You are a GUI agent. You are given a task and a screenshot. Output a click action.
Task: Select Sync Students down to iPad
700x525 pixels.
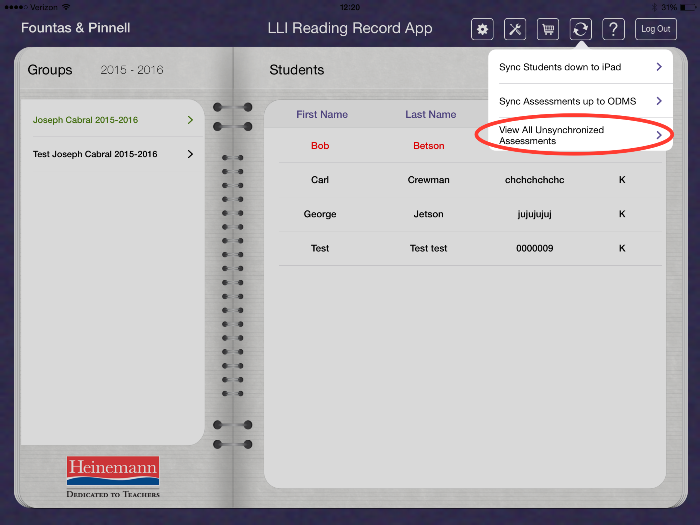point(560,67)
